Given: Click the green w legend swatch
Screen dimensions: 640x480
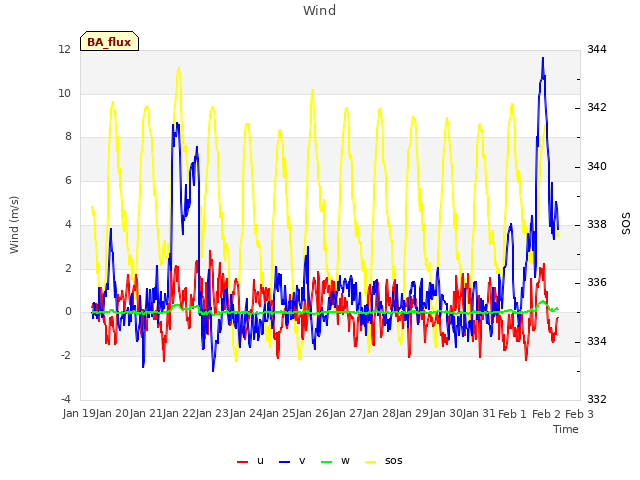Looking at the screenshot, I should pyautogui.click(x=327, y=462).
